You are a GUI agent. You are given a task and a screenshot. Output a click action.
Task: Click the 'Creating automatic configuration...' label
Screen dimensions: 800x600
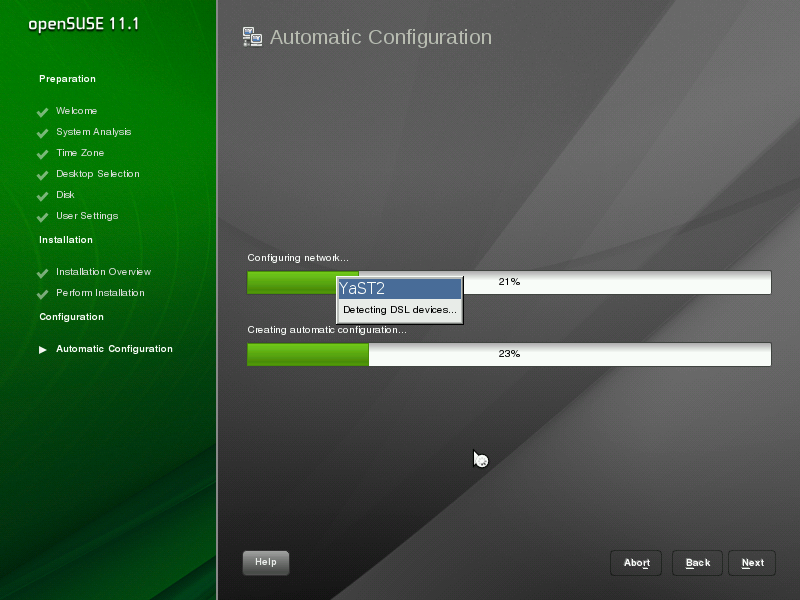(327, 330)
